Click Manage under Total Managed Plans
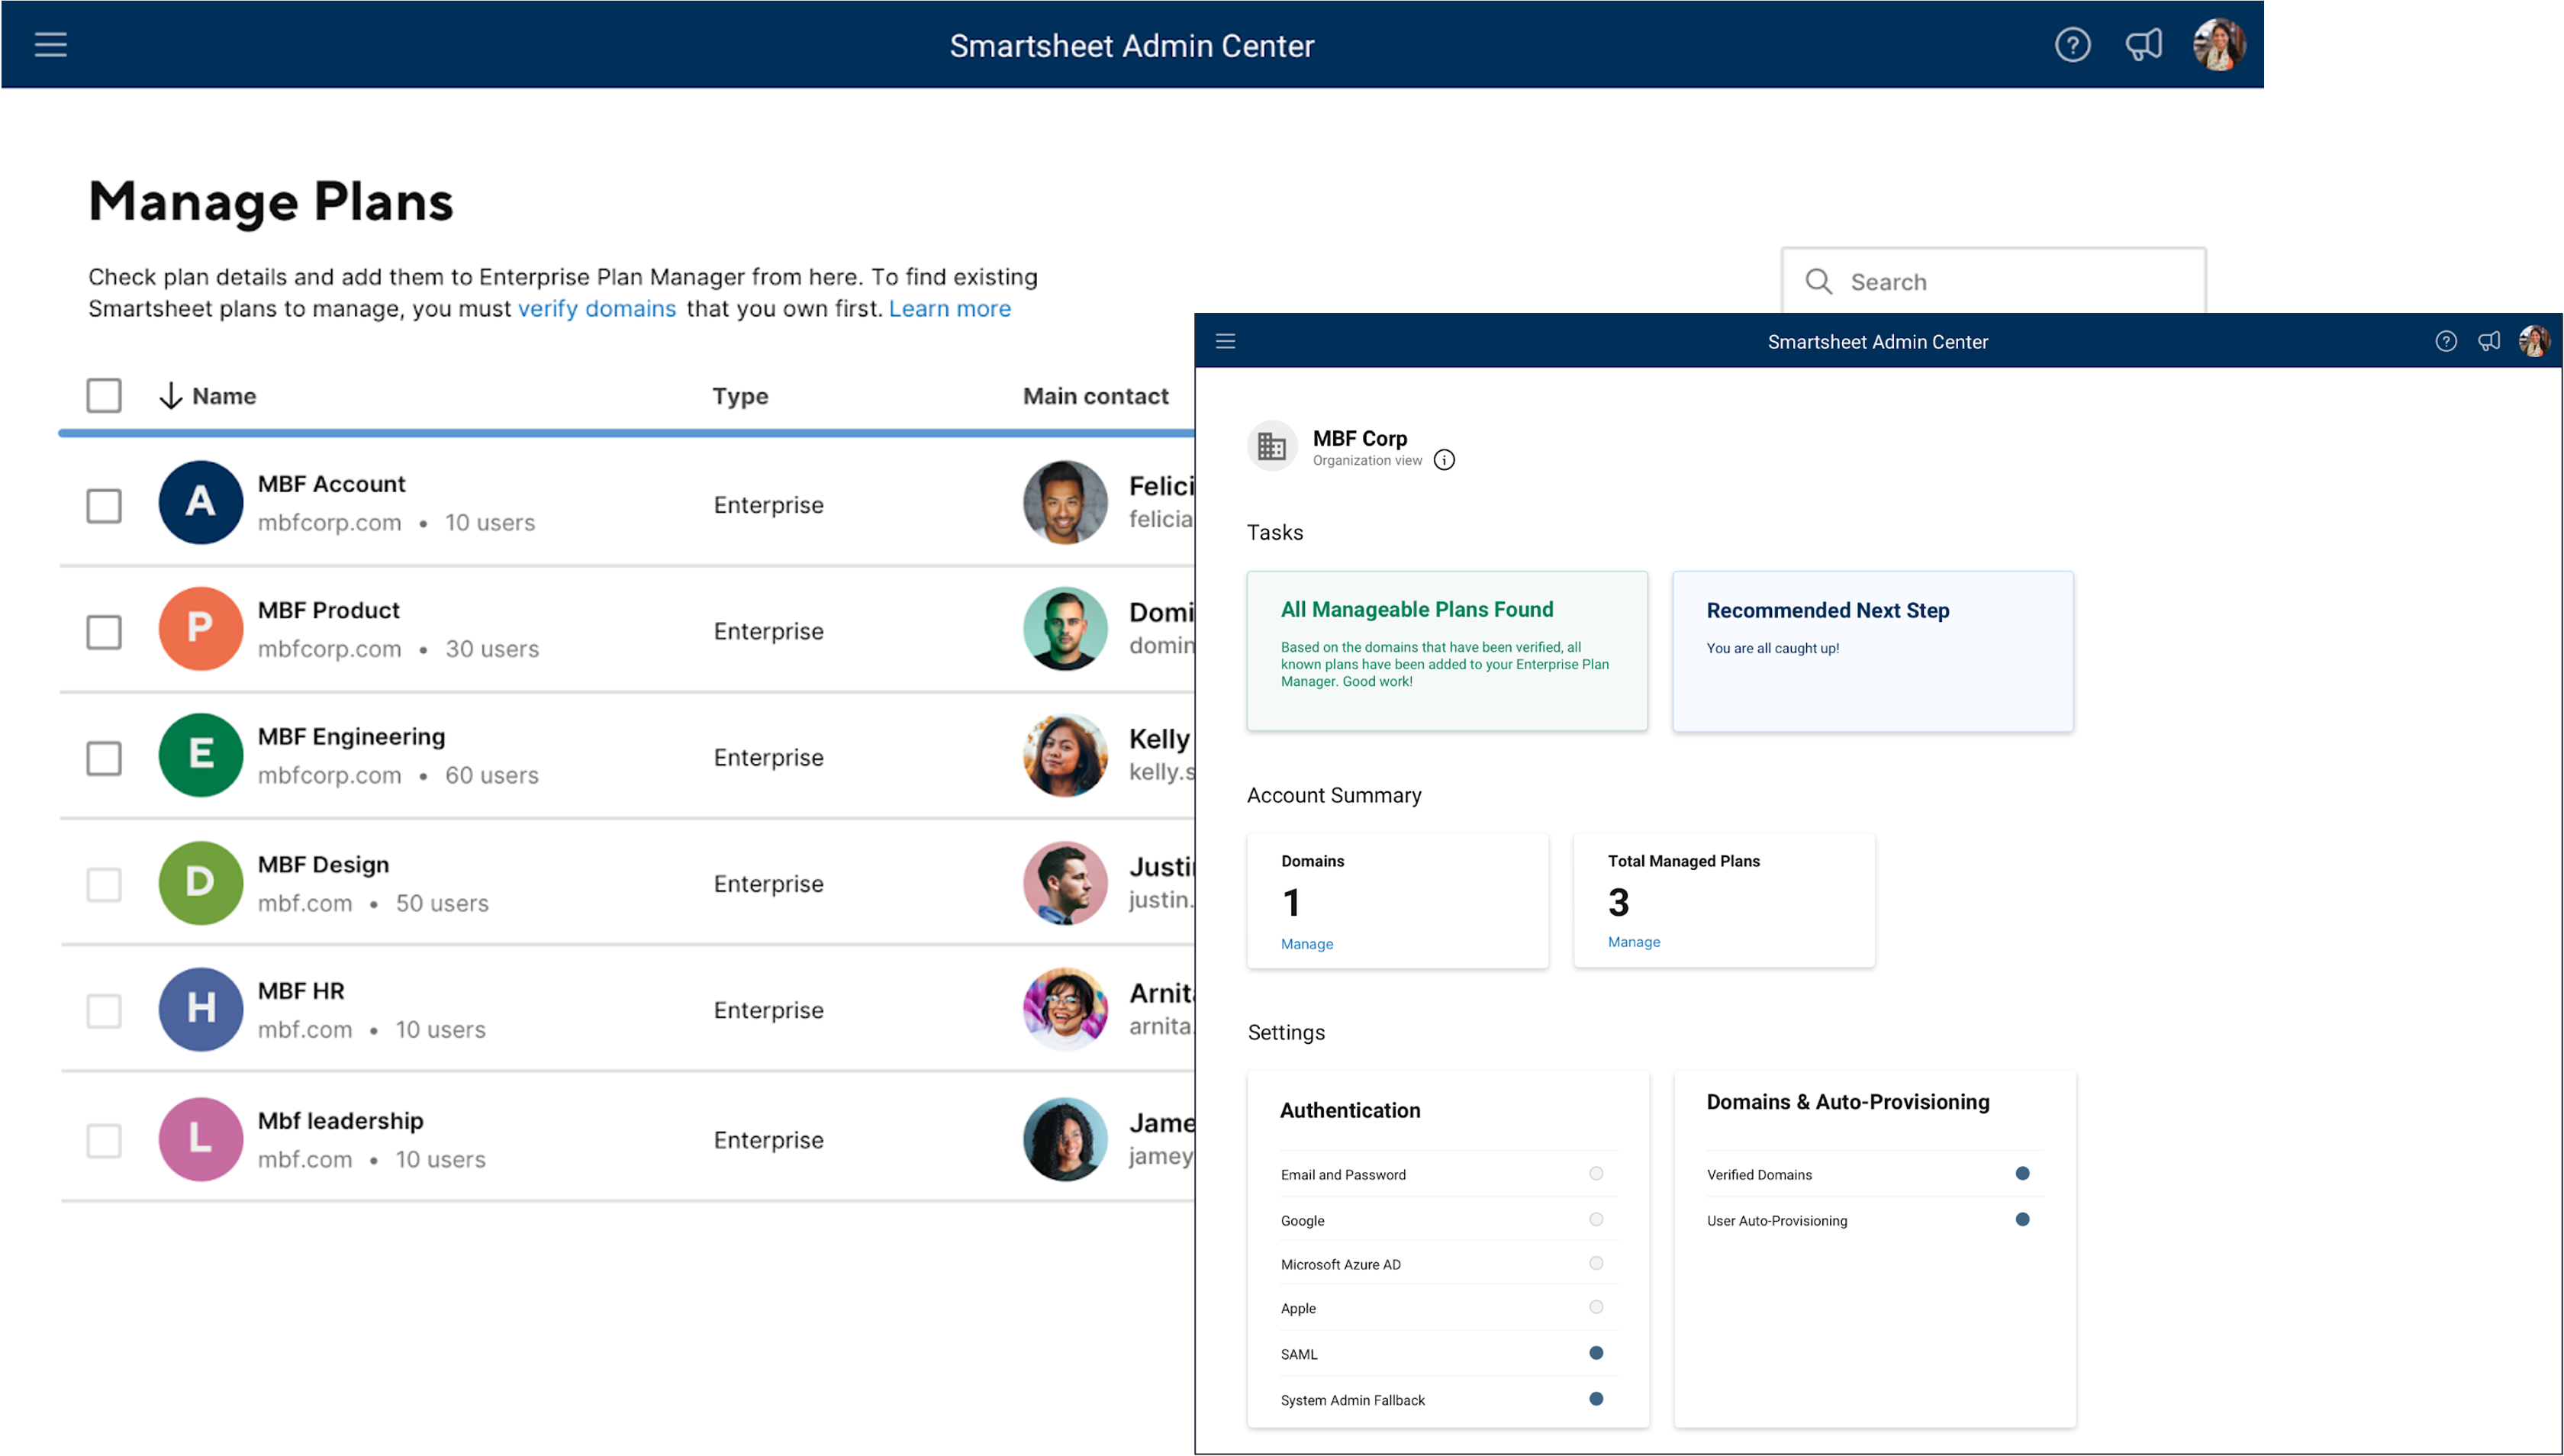Screen dimensions: 2564x1456 tap(1633, 942)
